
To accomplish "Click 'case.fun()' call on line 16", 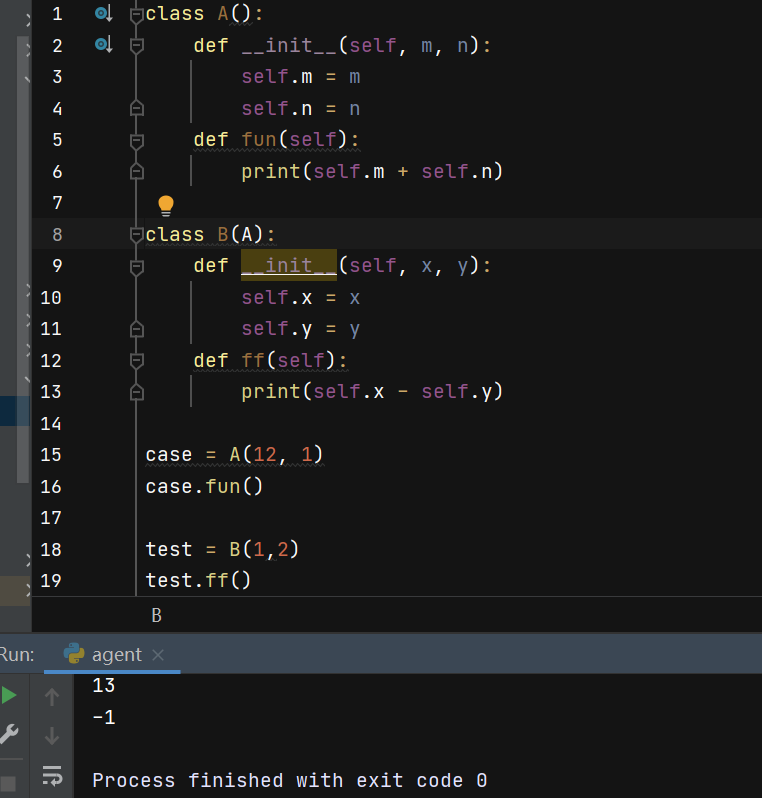I will pyautogui.click(x=204, y=487).
